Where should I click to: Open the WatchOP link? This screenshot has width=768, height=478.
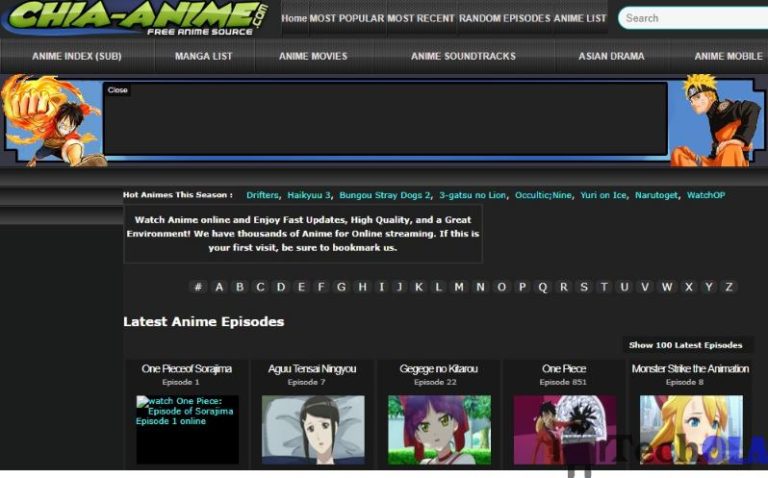coord(706,195)
